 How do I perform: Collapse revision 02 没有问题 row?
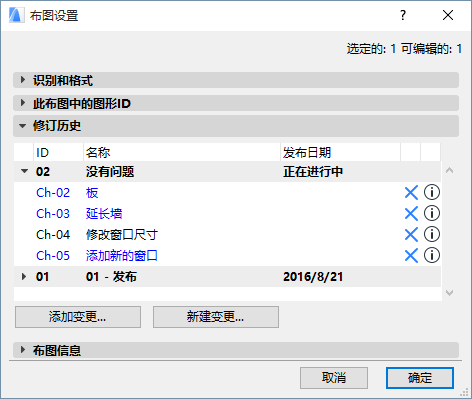click(x=24, y=172)
